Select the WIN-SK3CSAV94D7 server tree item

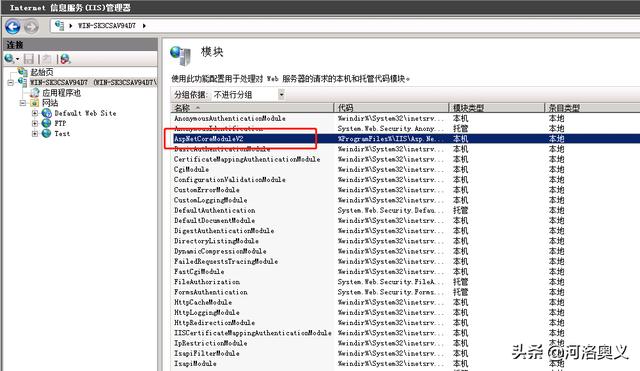(93, 82)
